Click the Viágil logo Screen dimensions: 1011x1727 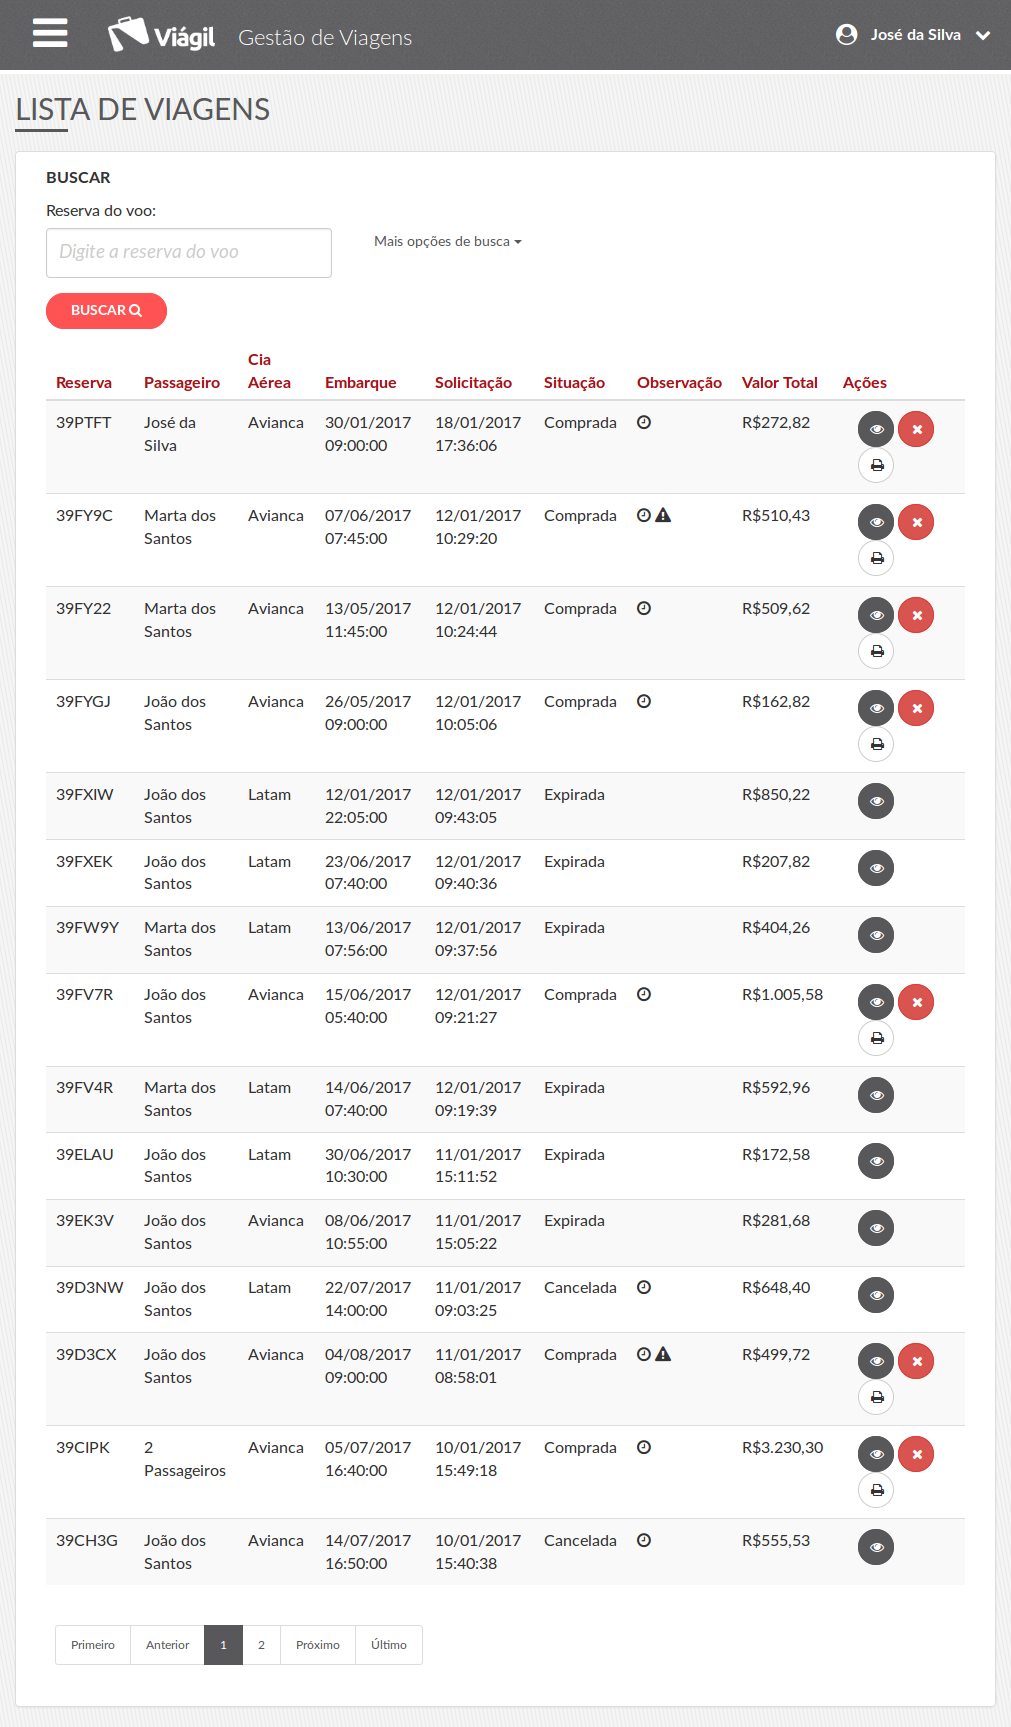pos(162,35)
